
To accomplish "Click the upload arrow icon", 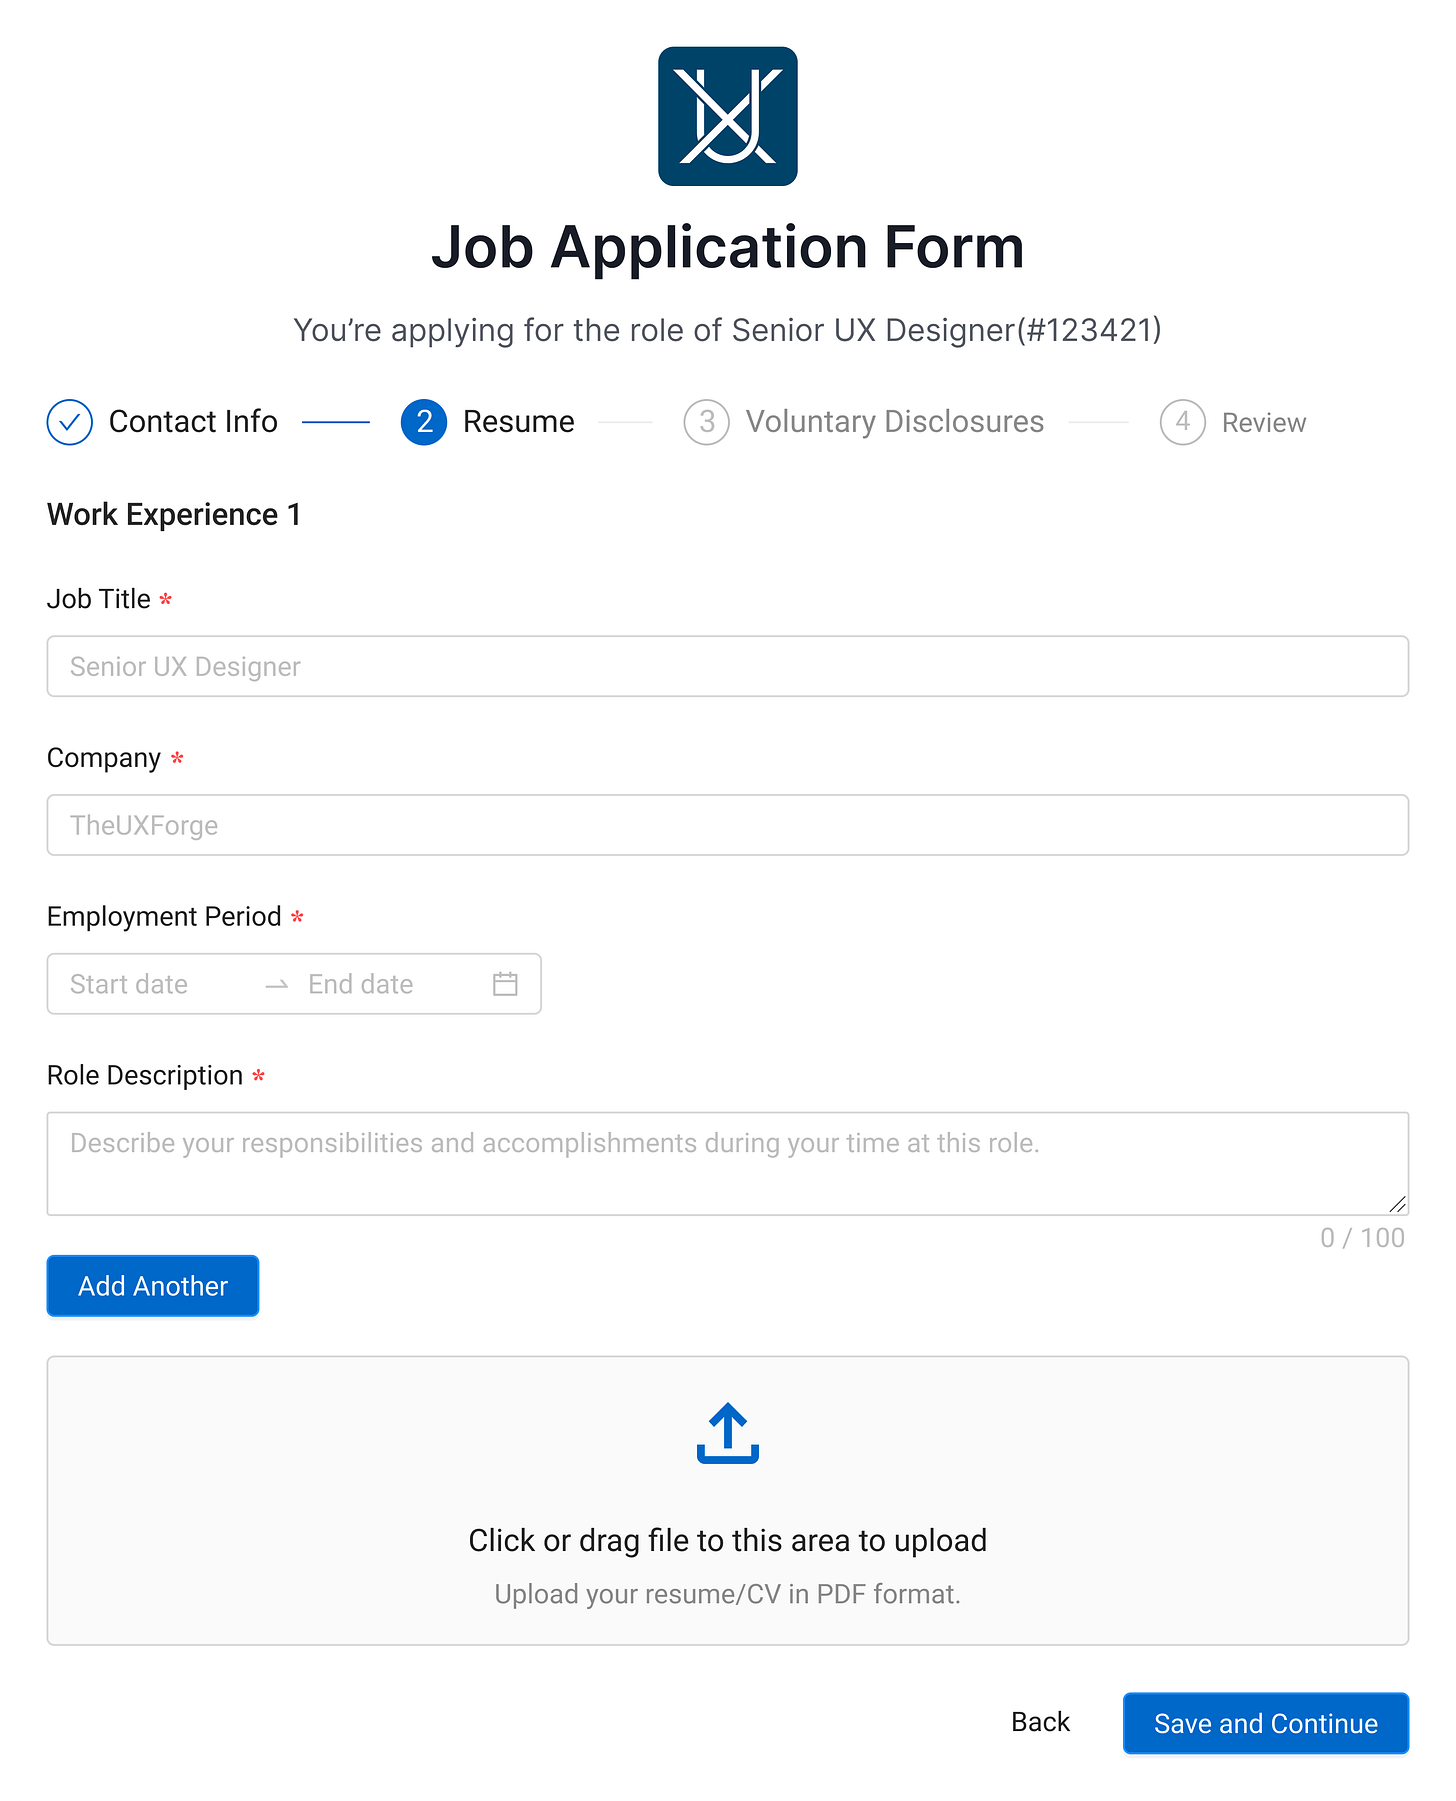I will 727,1433.
